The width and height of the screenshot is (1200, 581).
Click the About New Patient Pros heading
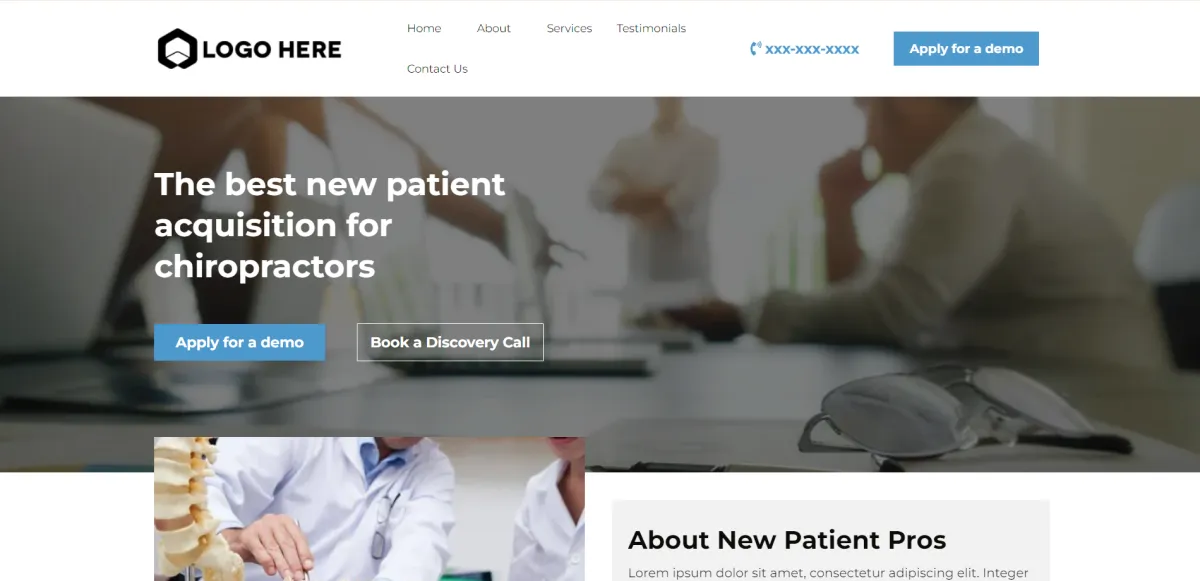point(787,540)
